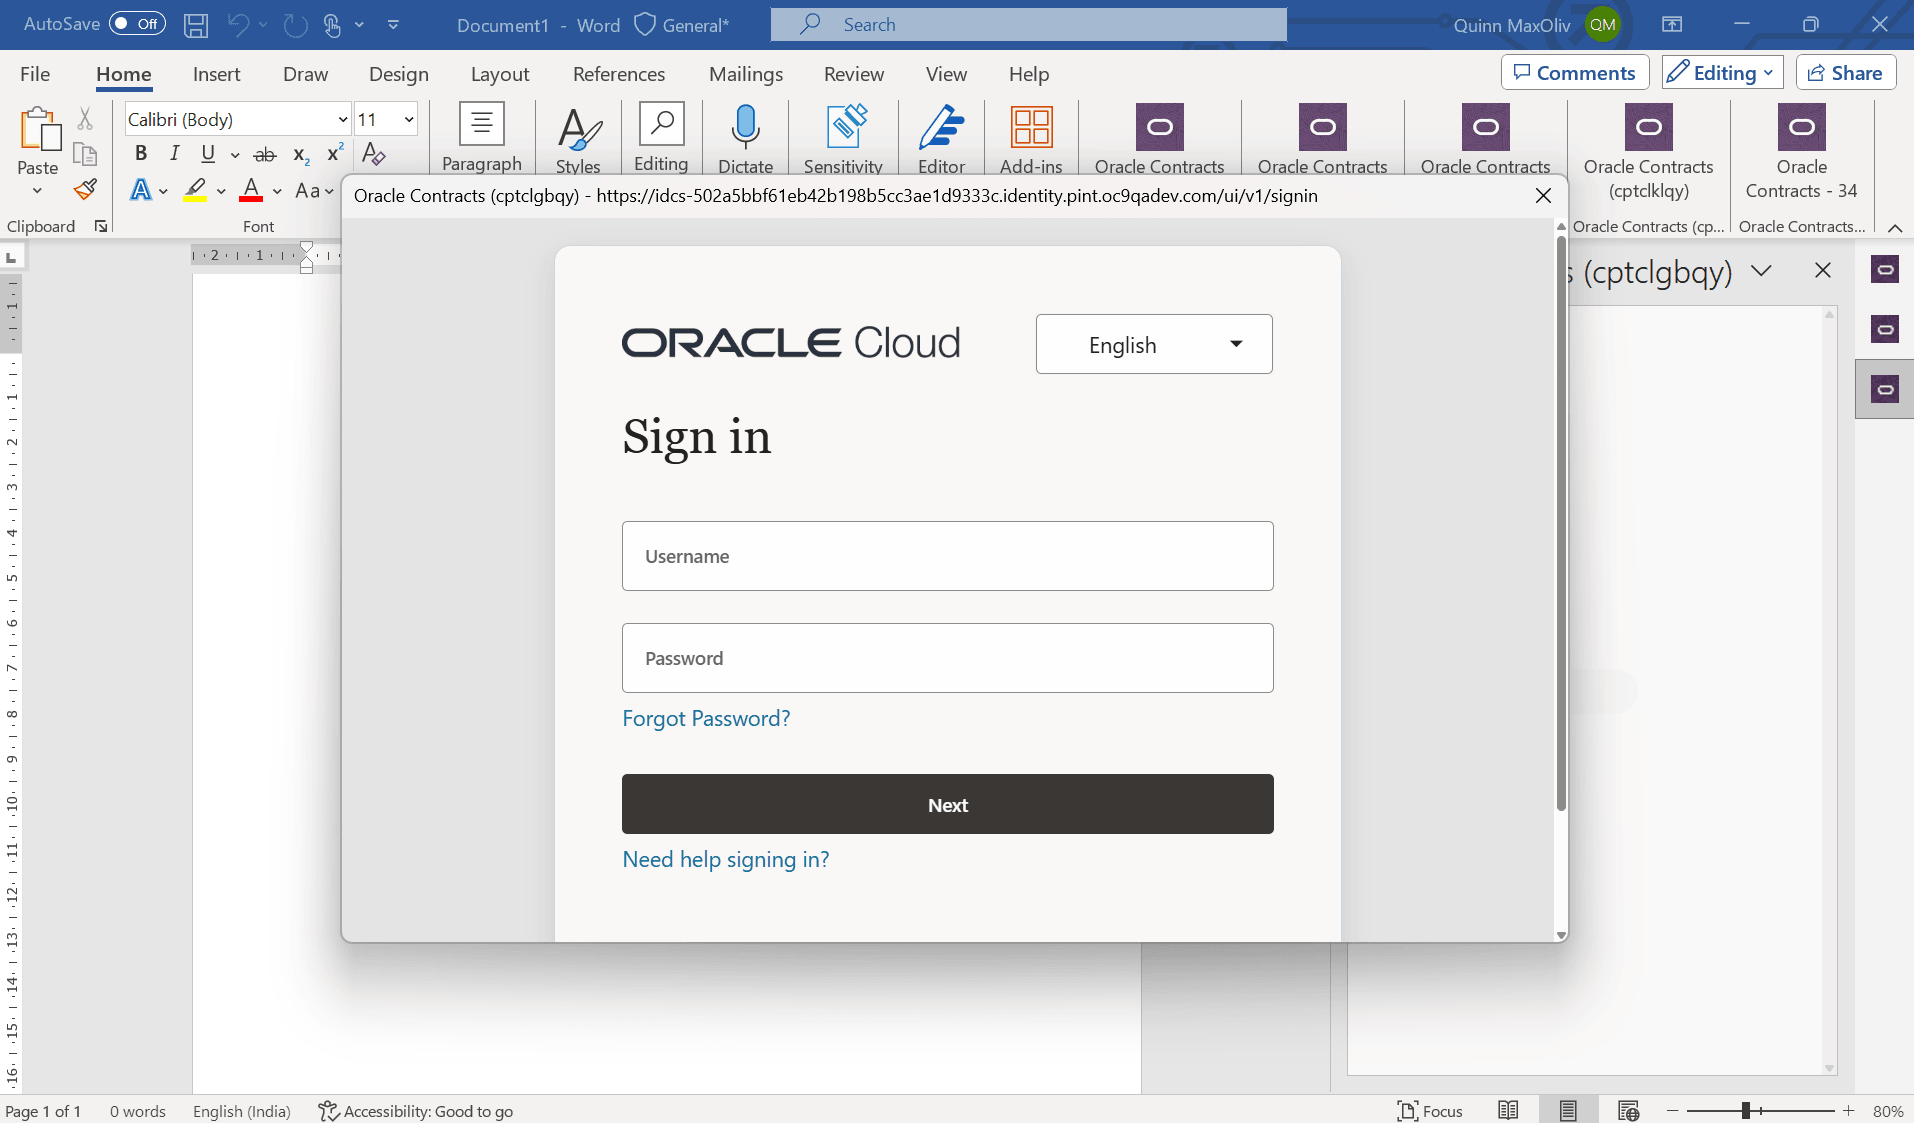
Task: Click the Focus mode button
Action: pos(1430,1111)
